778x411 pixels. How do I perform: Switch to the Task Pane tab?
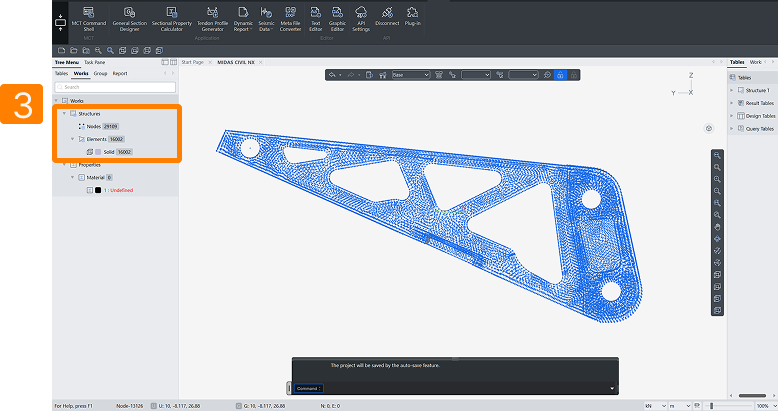[x=94, y=63]
